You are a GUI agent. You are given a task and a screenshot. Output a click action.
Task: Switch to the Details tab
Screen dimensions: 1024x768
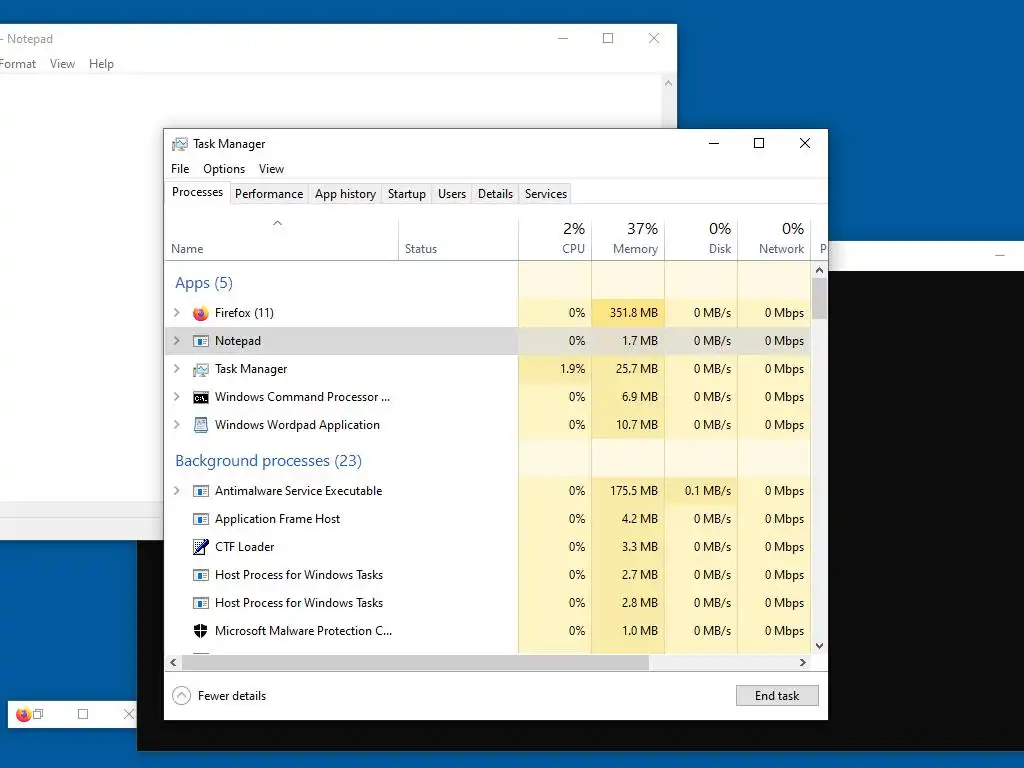(x=495, y=194)
